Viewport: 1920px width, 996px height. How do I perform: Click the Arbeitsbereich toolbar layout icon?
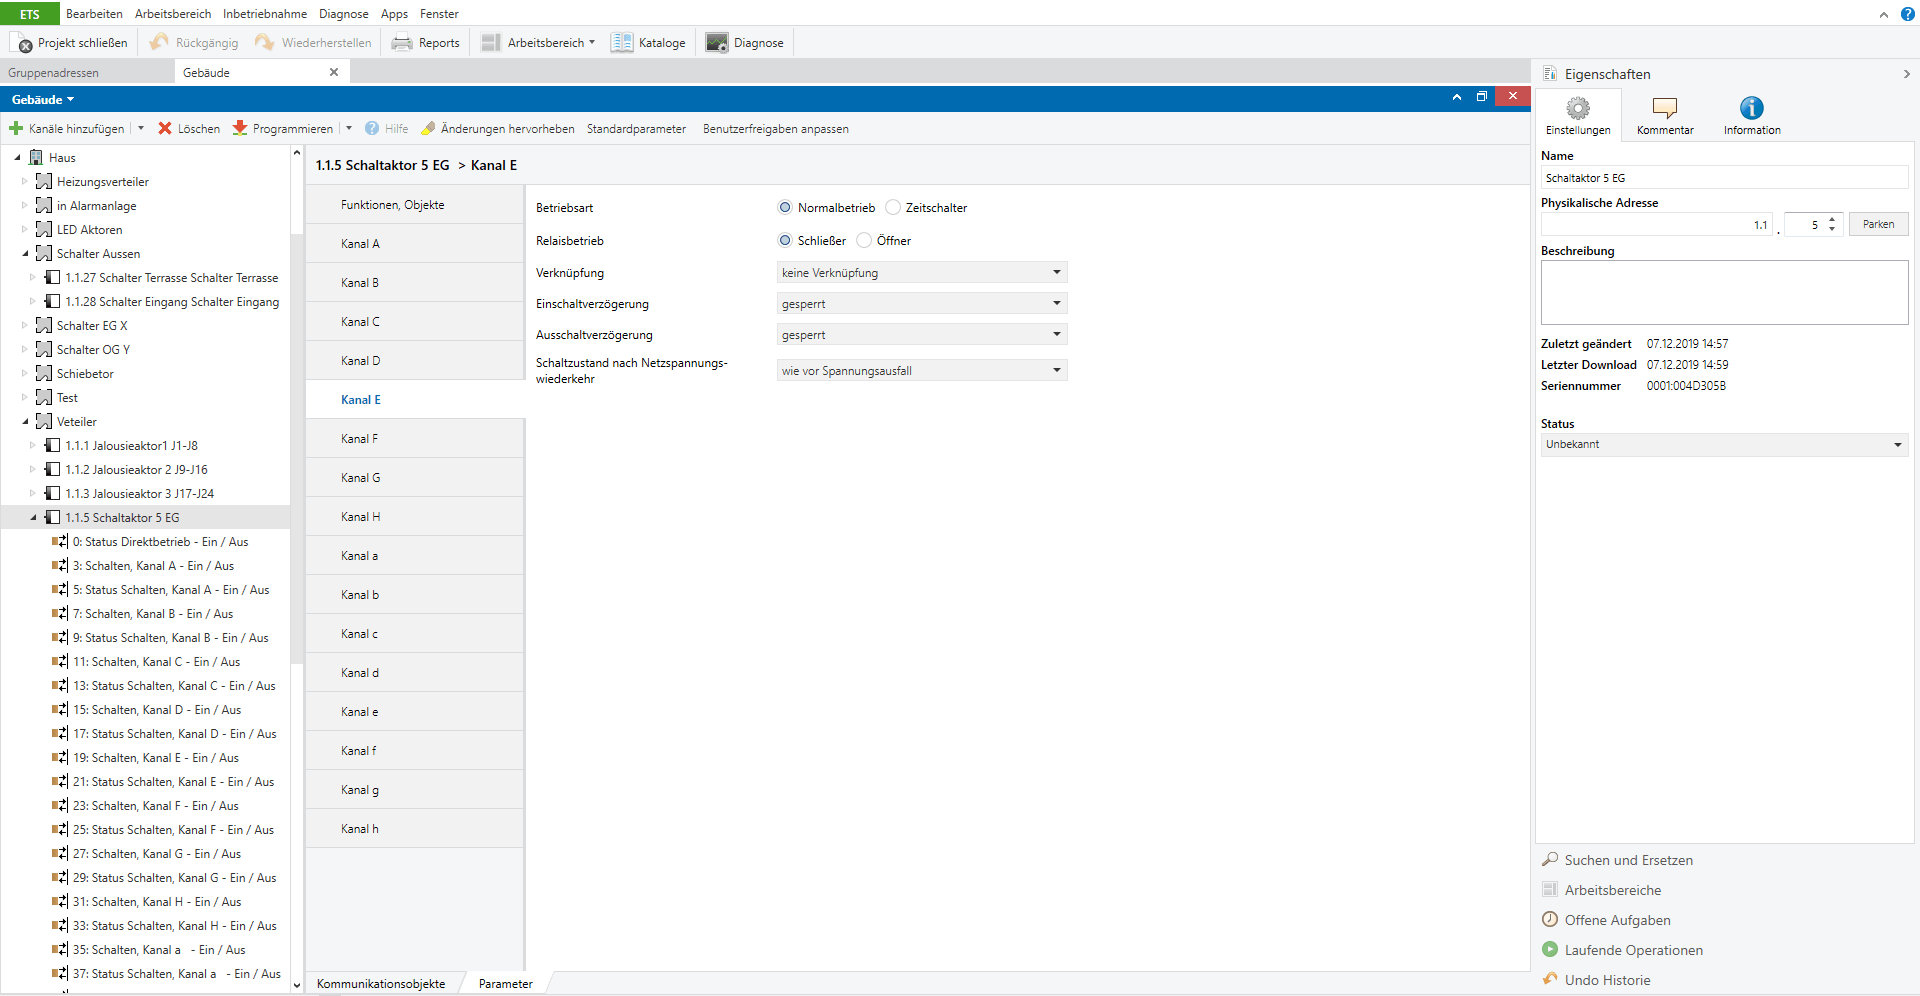point(491,43)
